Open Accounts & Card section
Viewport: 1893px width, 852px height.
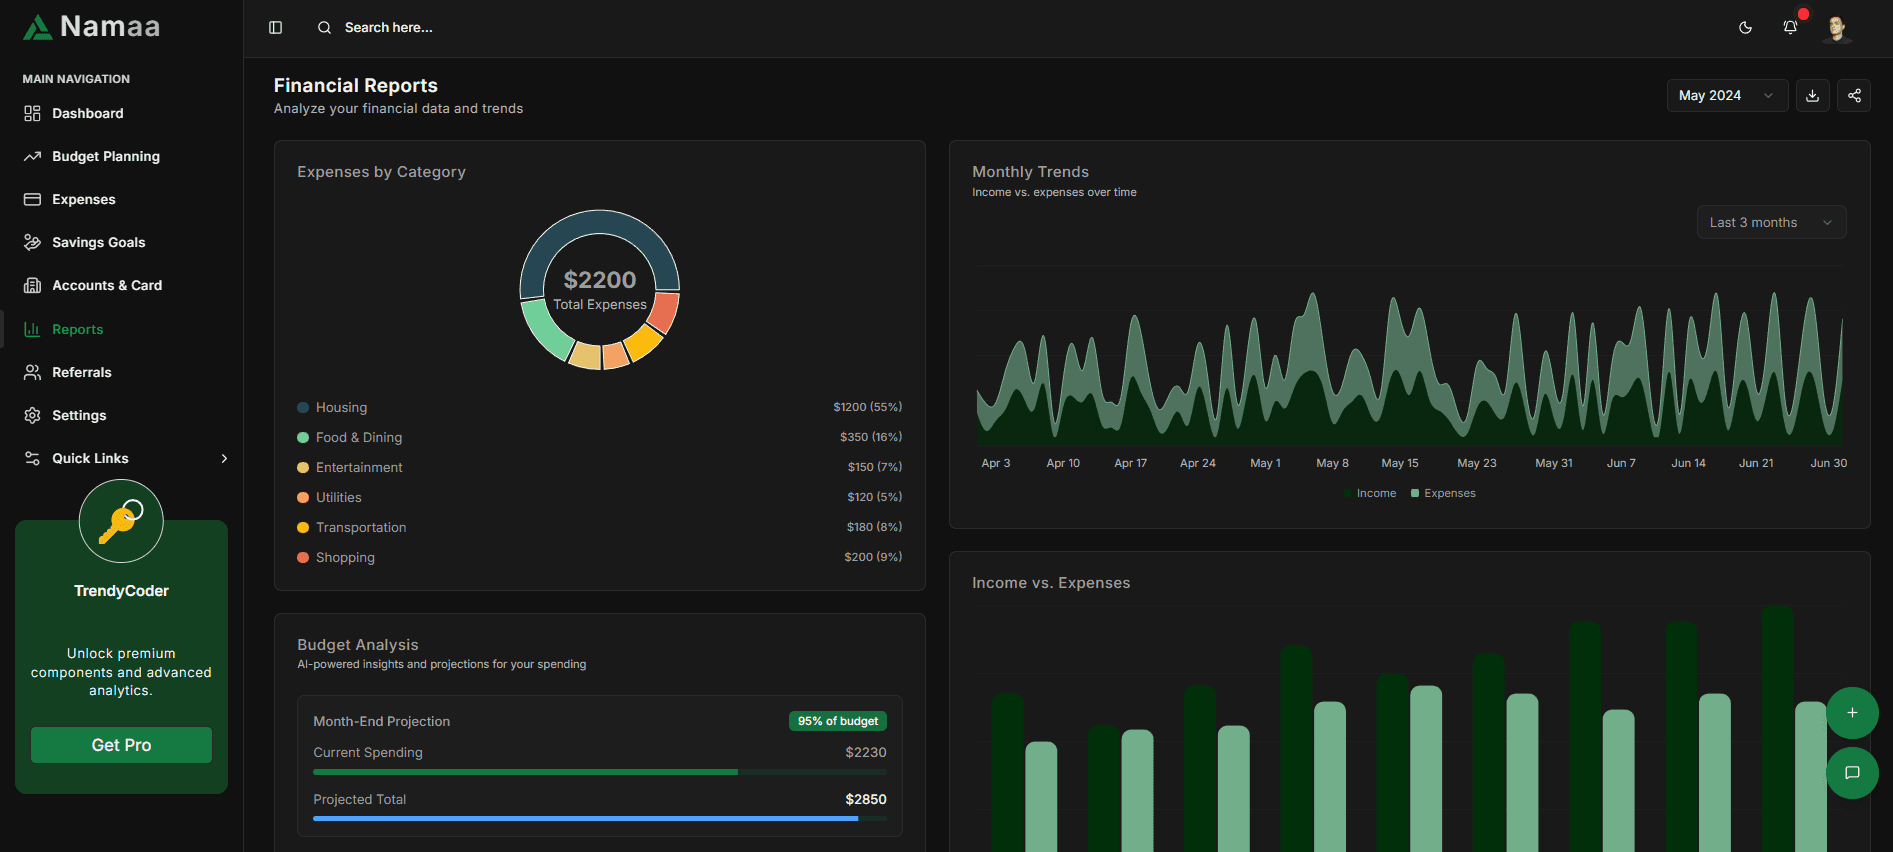106,285
